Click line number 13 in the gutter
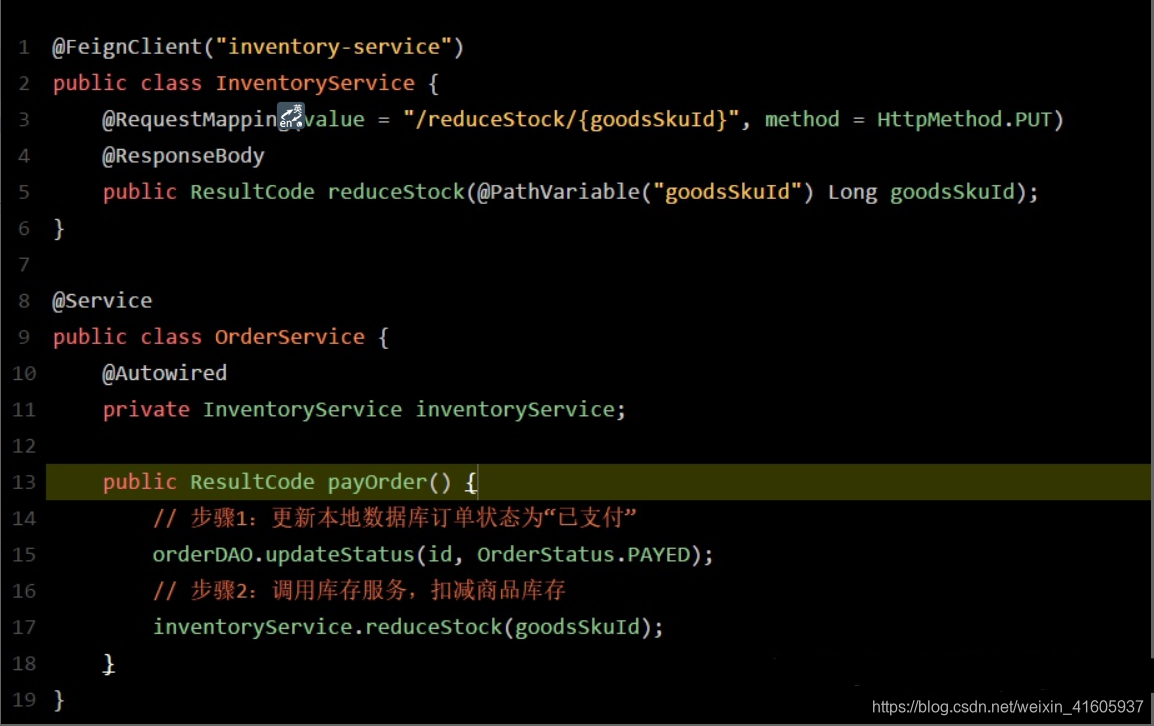Viewport: 1154px width, 726px height. (24, 482)
